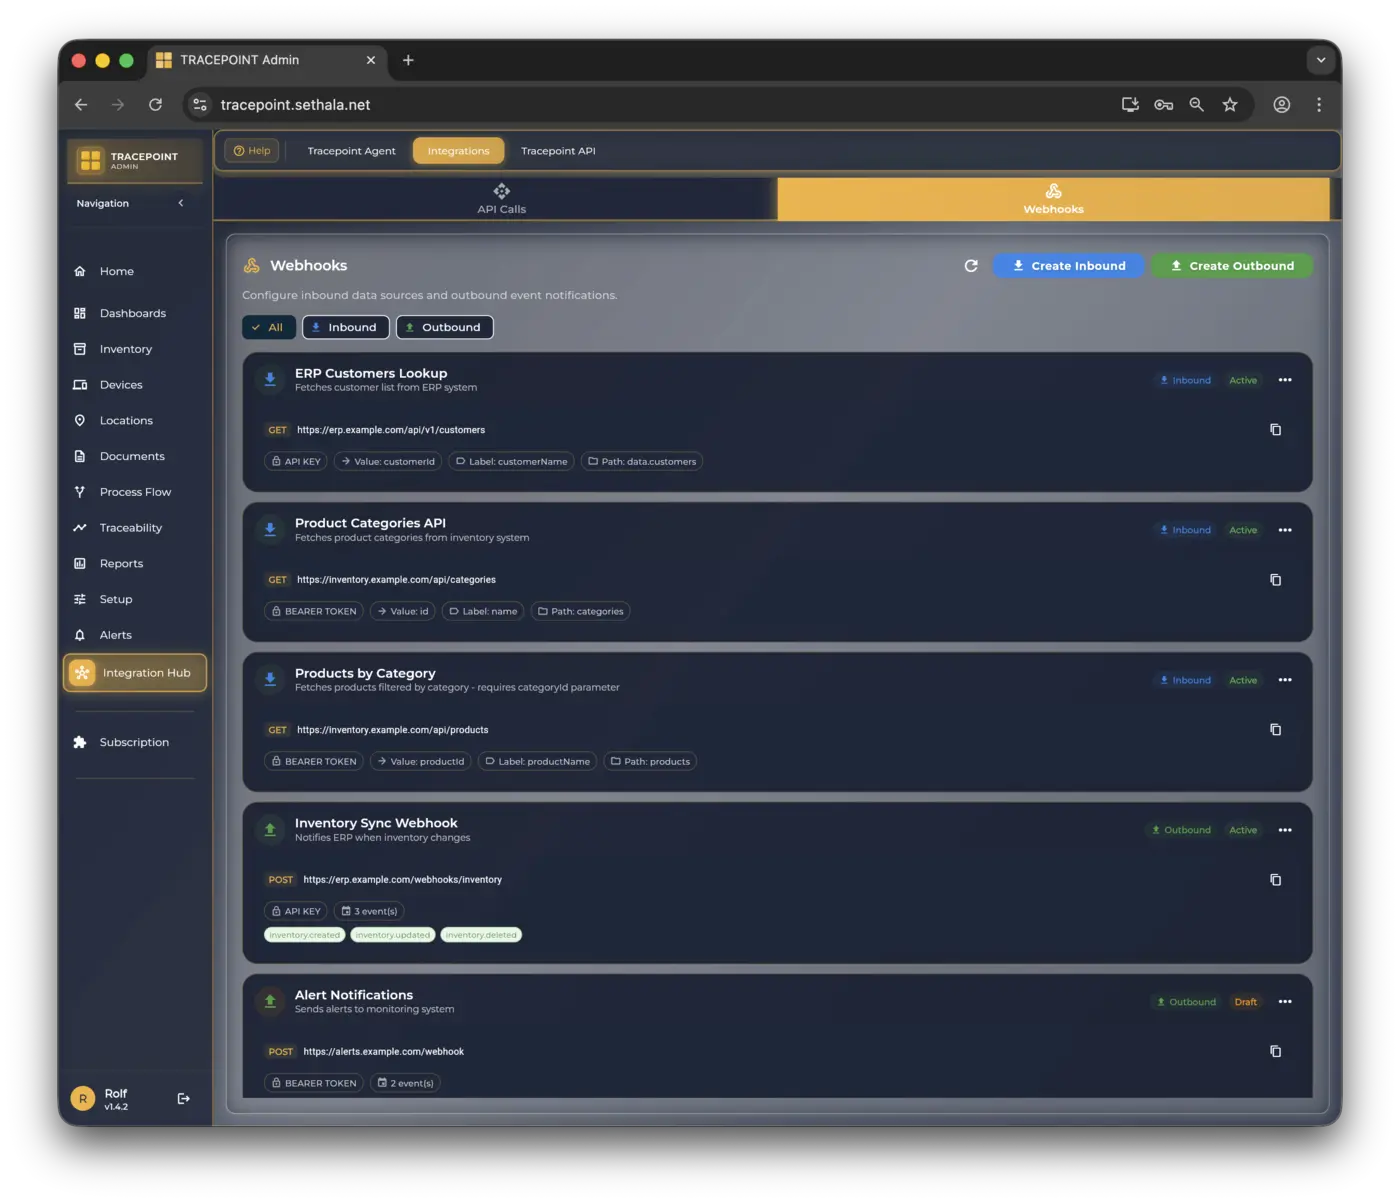The width and height of the screenshot is (1400, 1203).
Task: Copy the ERP Customers Lookup URL
Action: [1275, 429]
